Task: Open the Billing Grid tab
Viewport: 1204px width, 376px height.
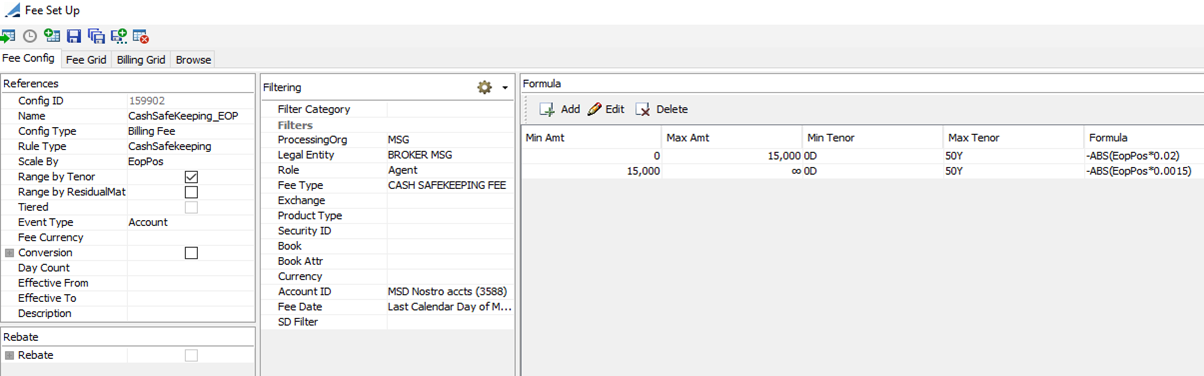Action: (x=141, y=60)
